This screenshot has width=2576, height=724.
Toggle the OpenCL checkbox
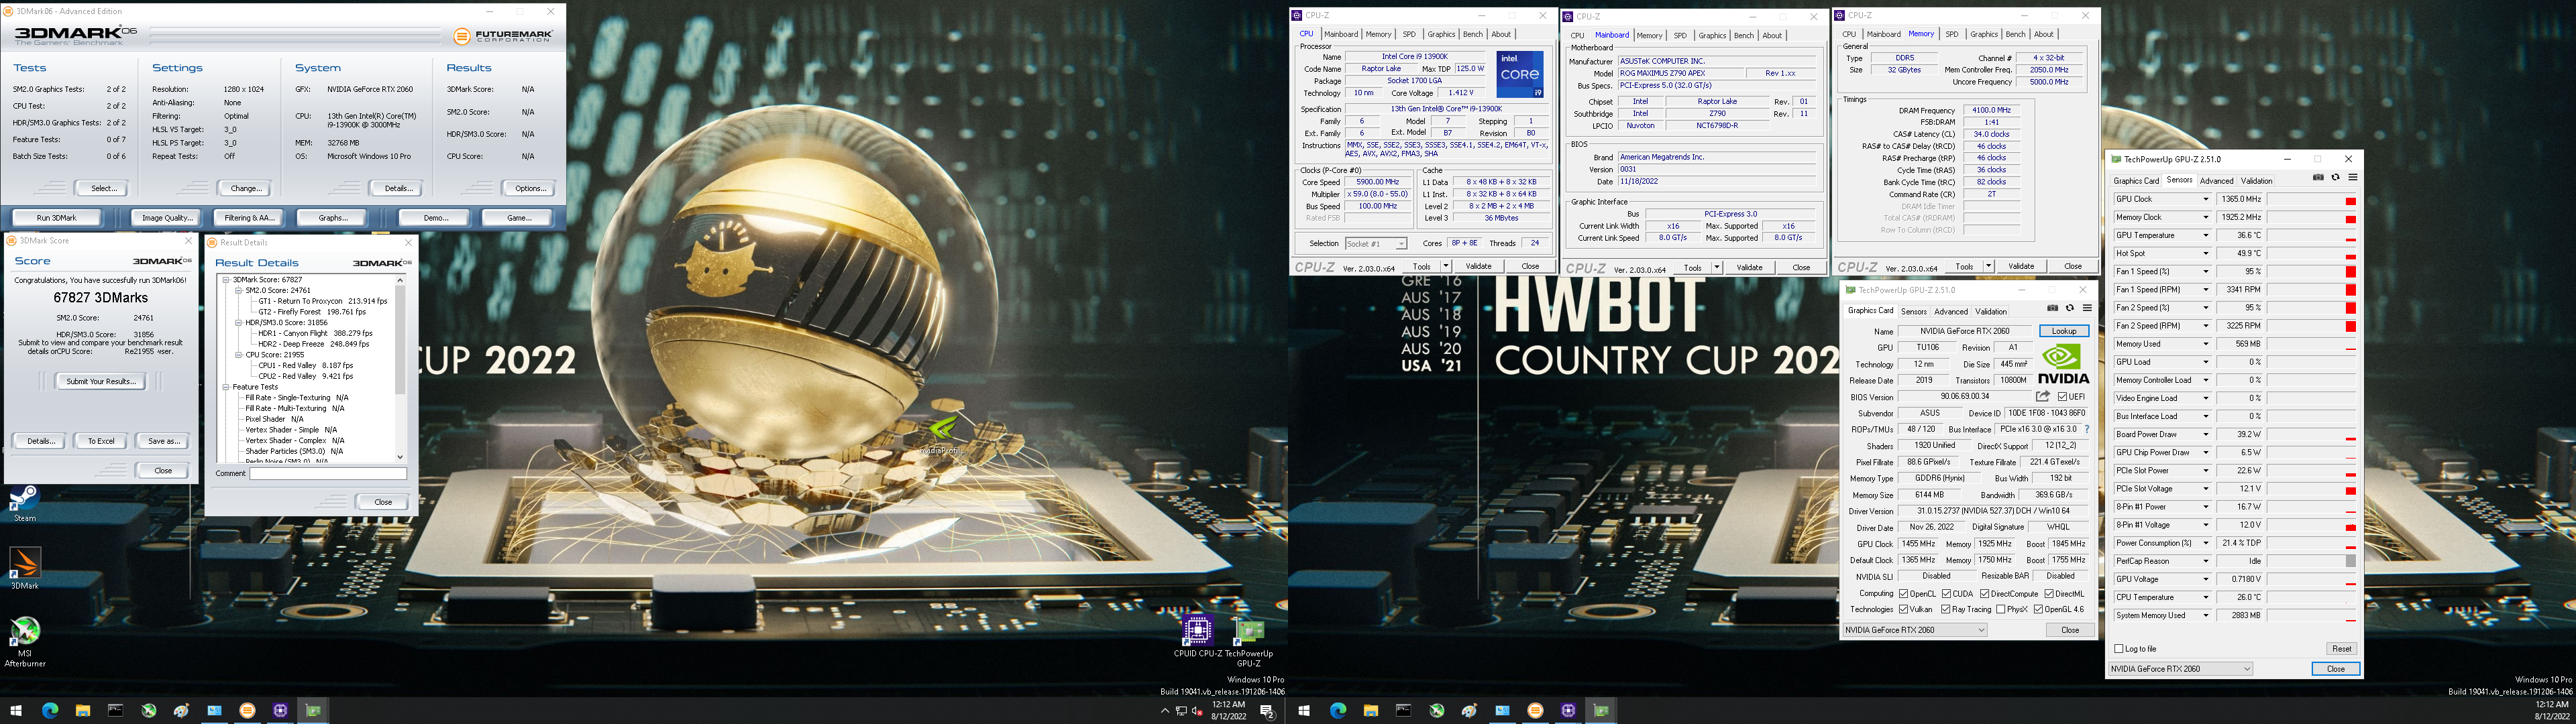tap(1904, 594)
